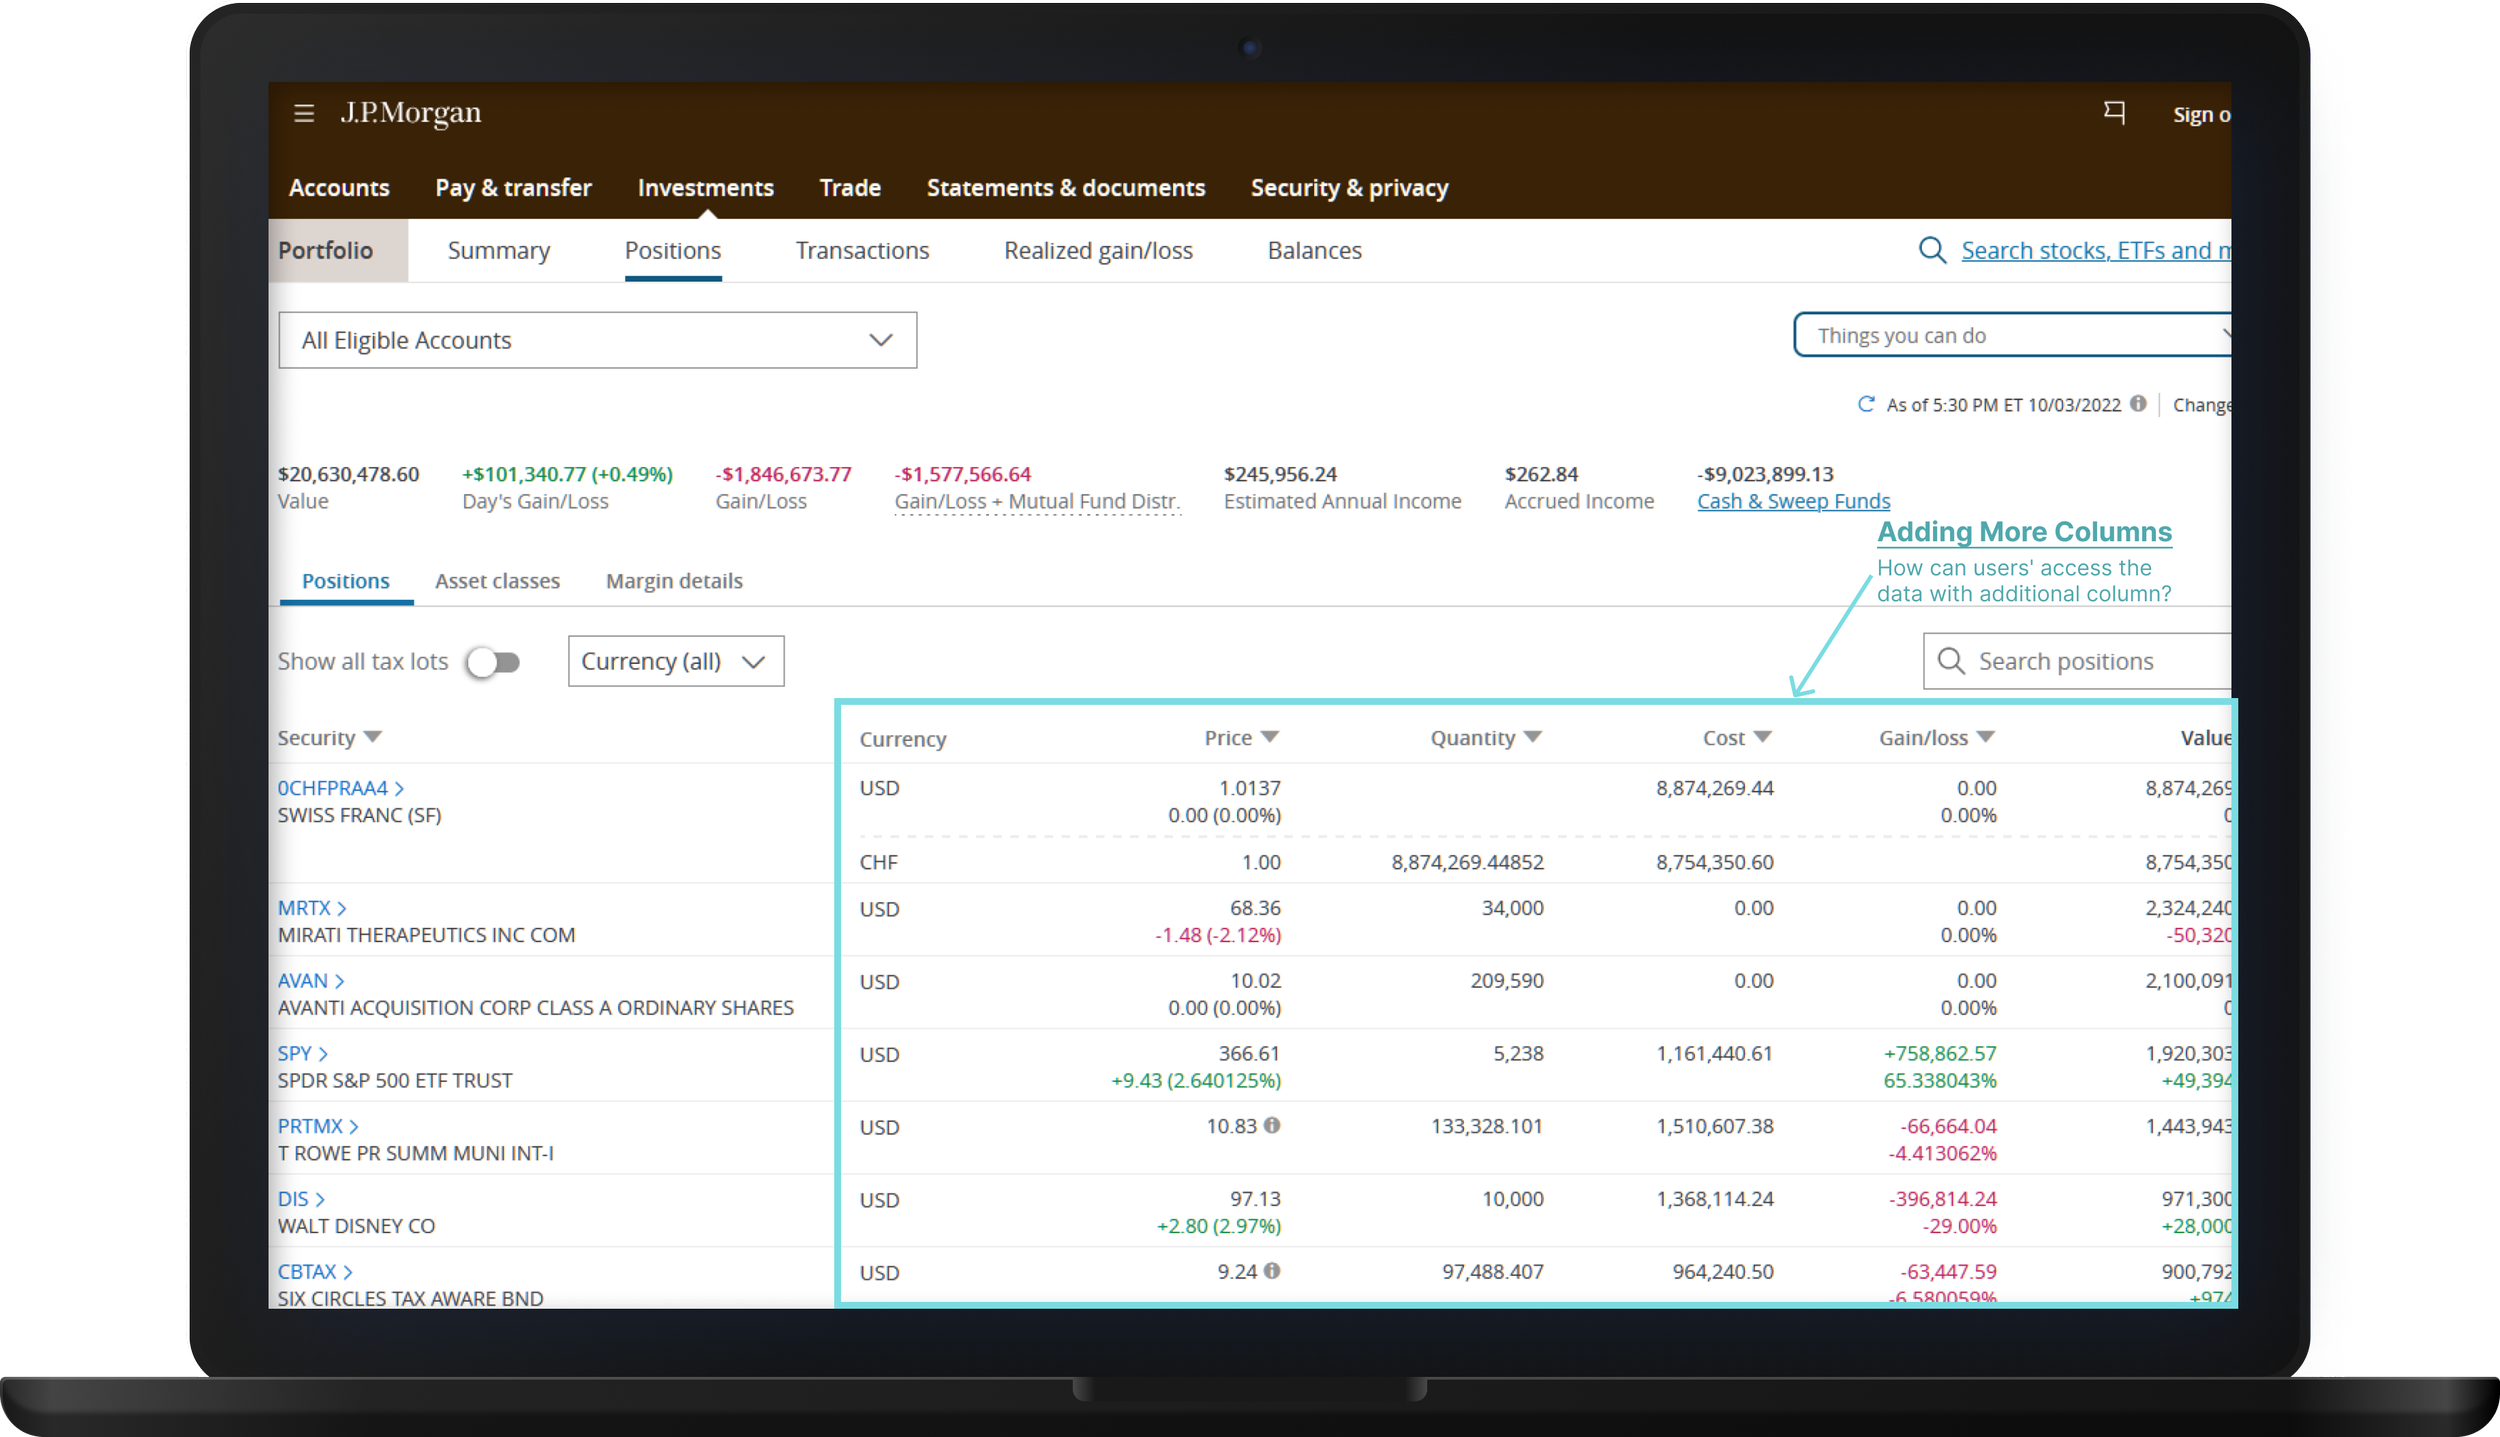
Task: Click the refresh icon next to timestamp
Action: pos(1866,404)
